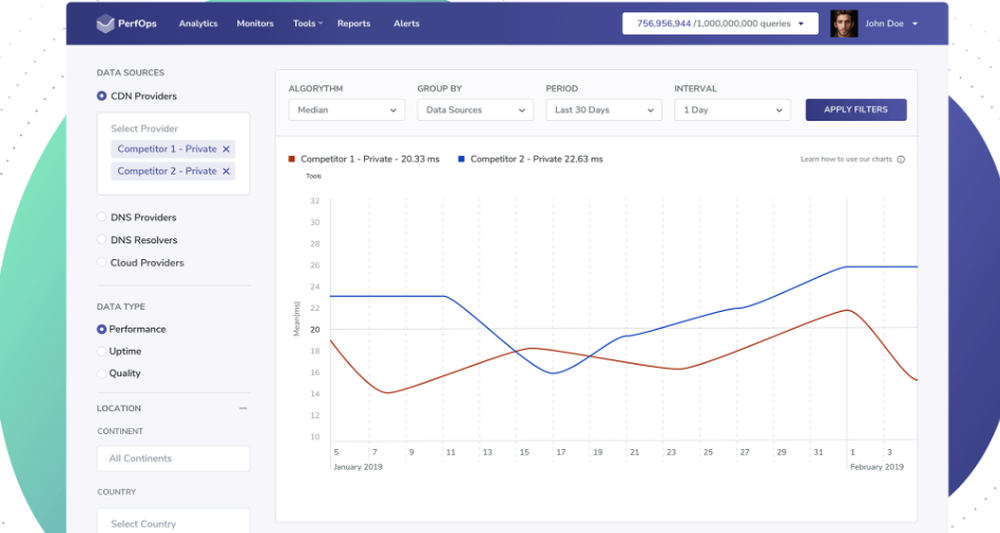Click the February 2019 axis label
Screen dimensions: 1000x533
tap(876, 467)
